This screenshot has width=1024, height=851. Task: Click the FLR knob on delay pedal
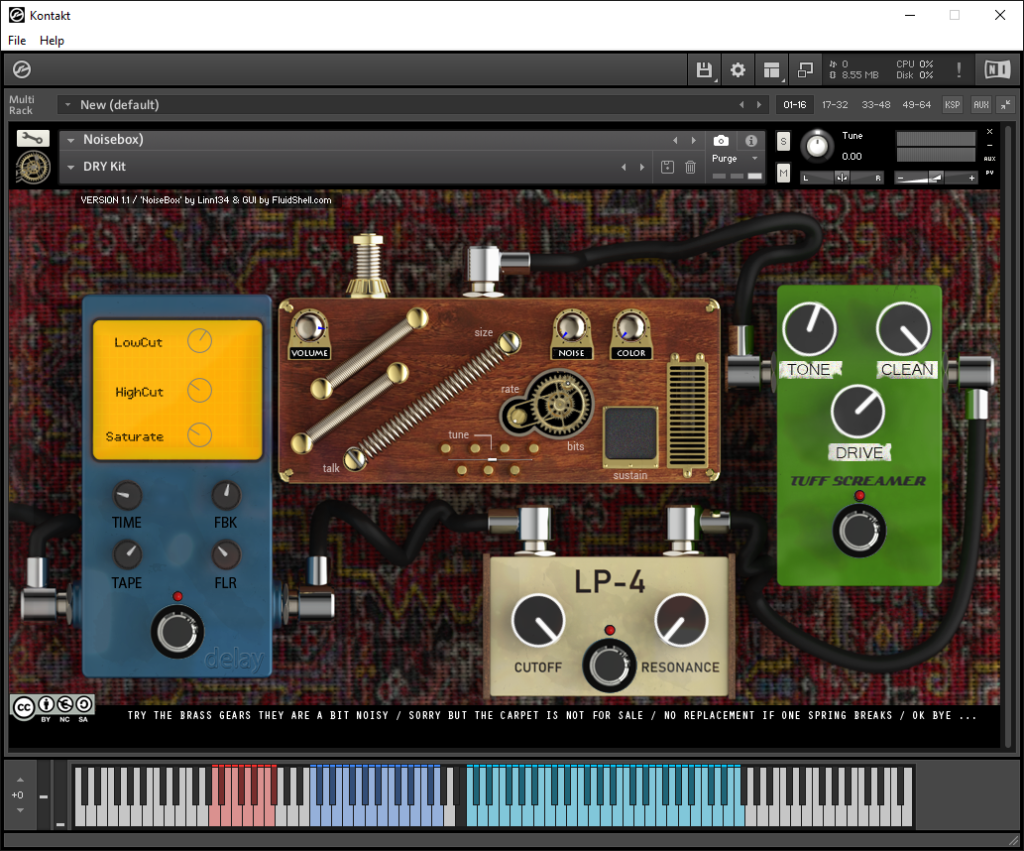tap(226, 554)
